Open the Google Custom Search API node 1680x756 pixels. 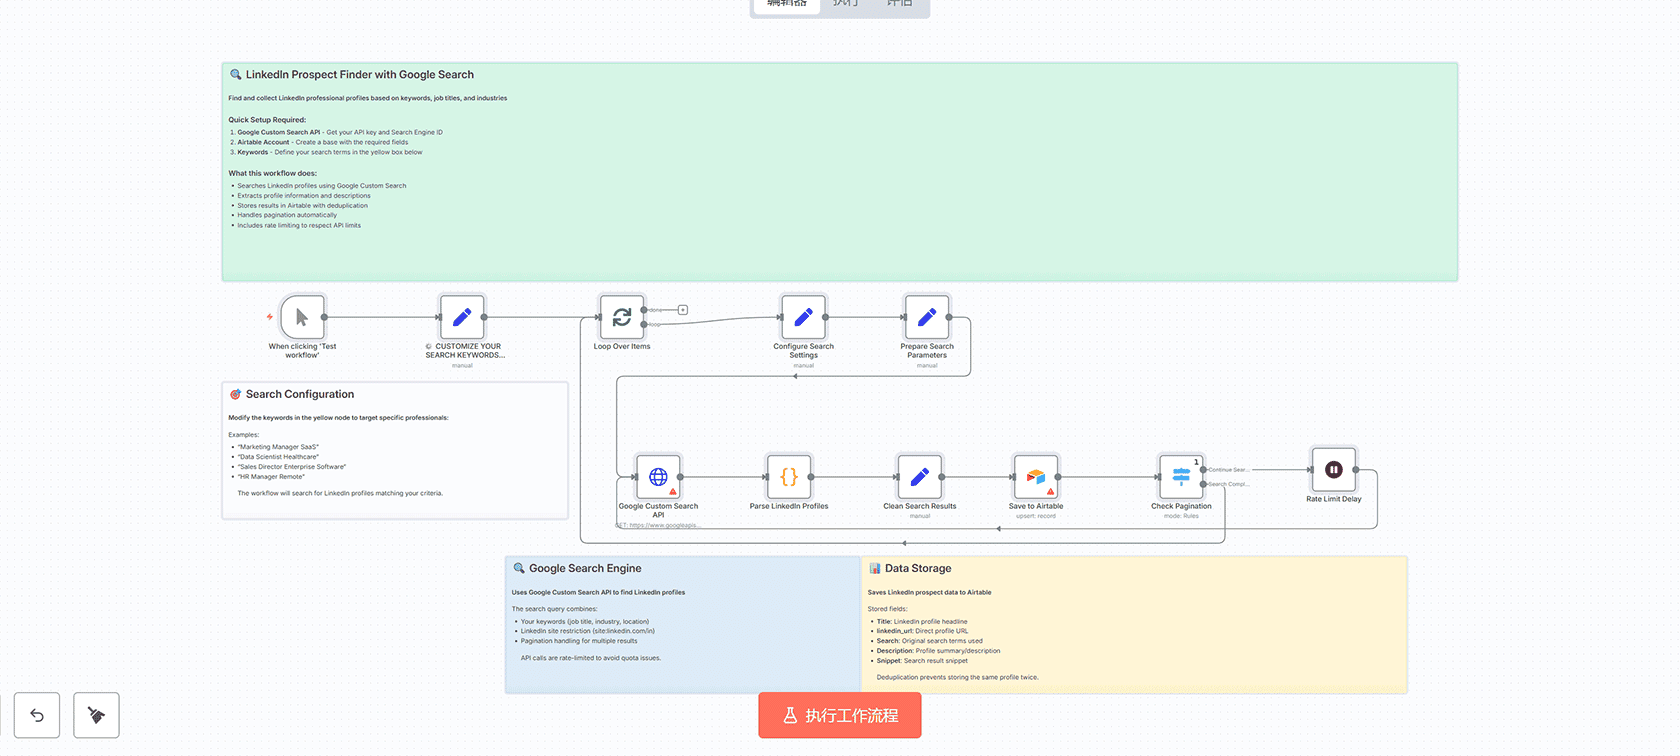point(658,478)
